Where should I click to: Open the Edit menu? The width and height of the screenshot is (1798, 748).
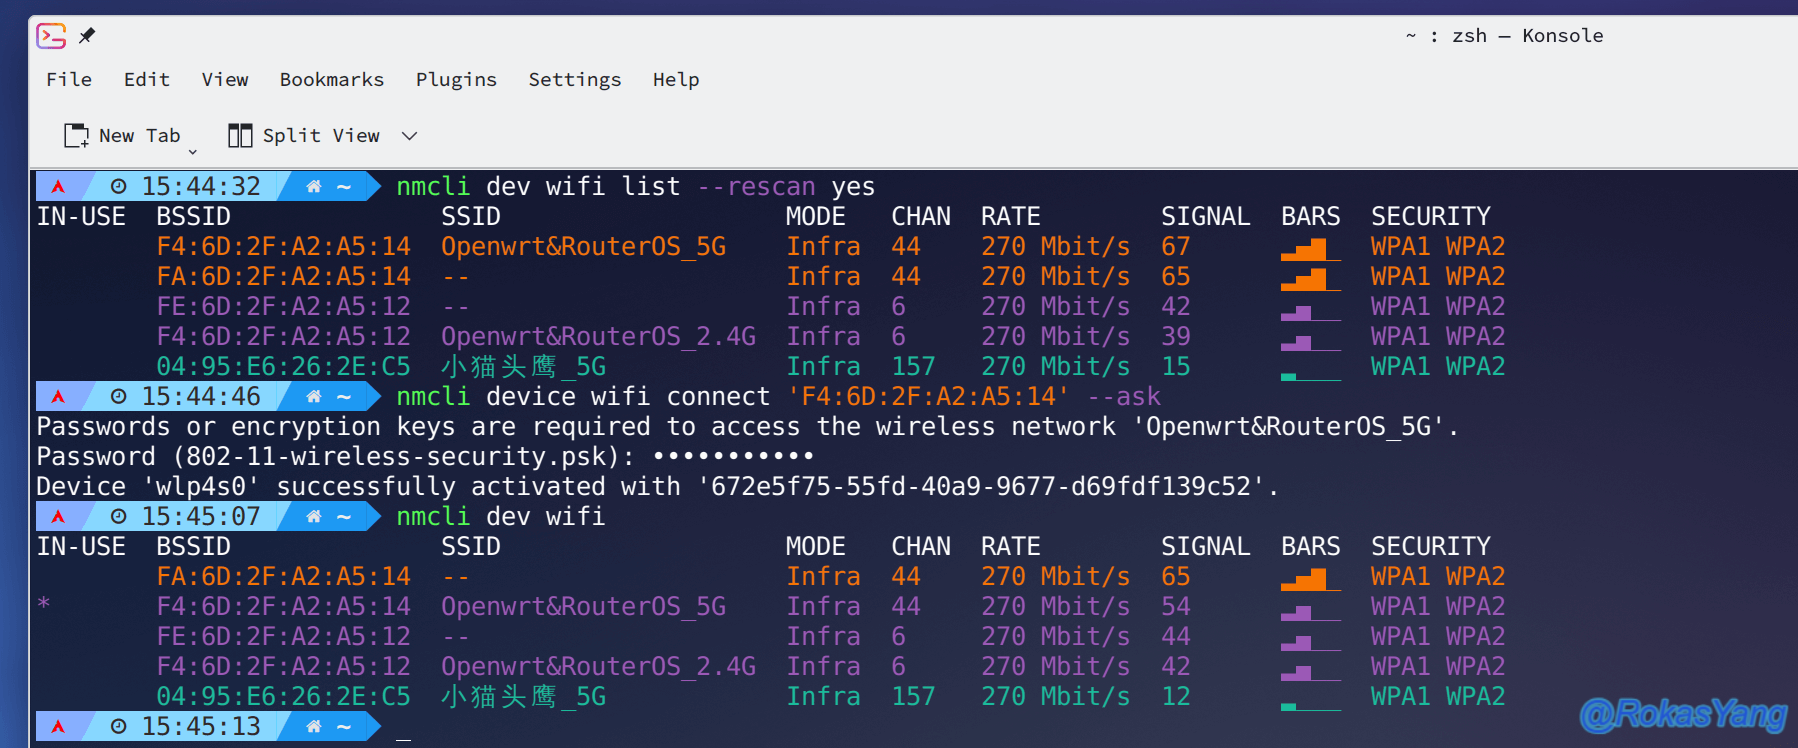point(147,79)
